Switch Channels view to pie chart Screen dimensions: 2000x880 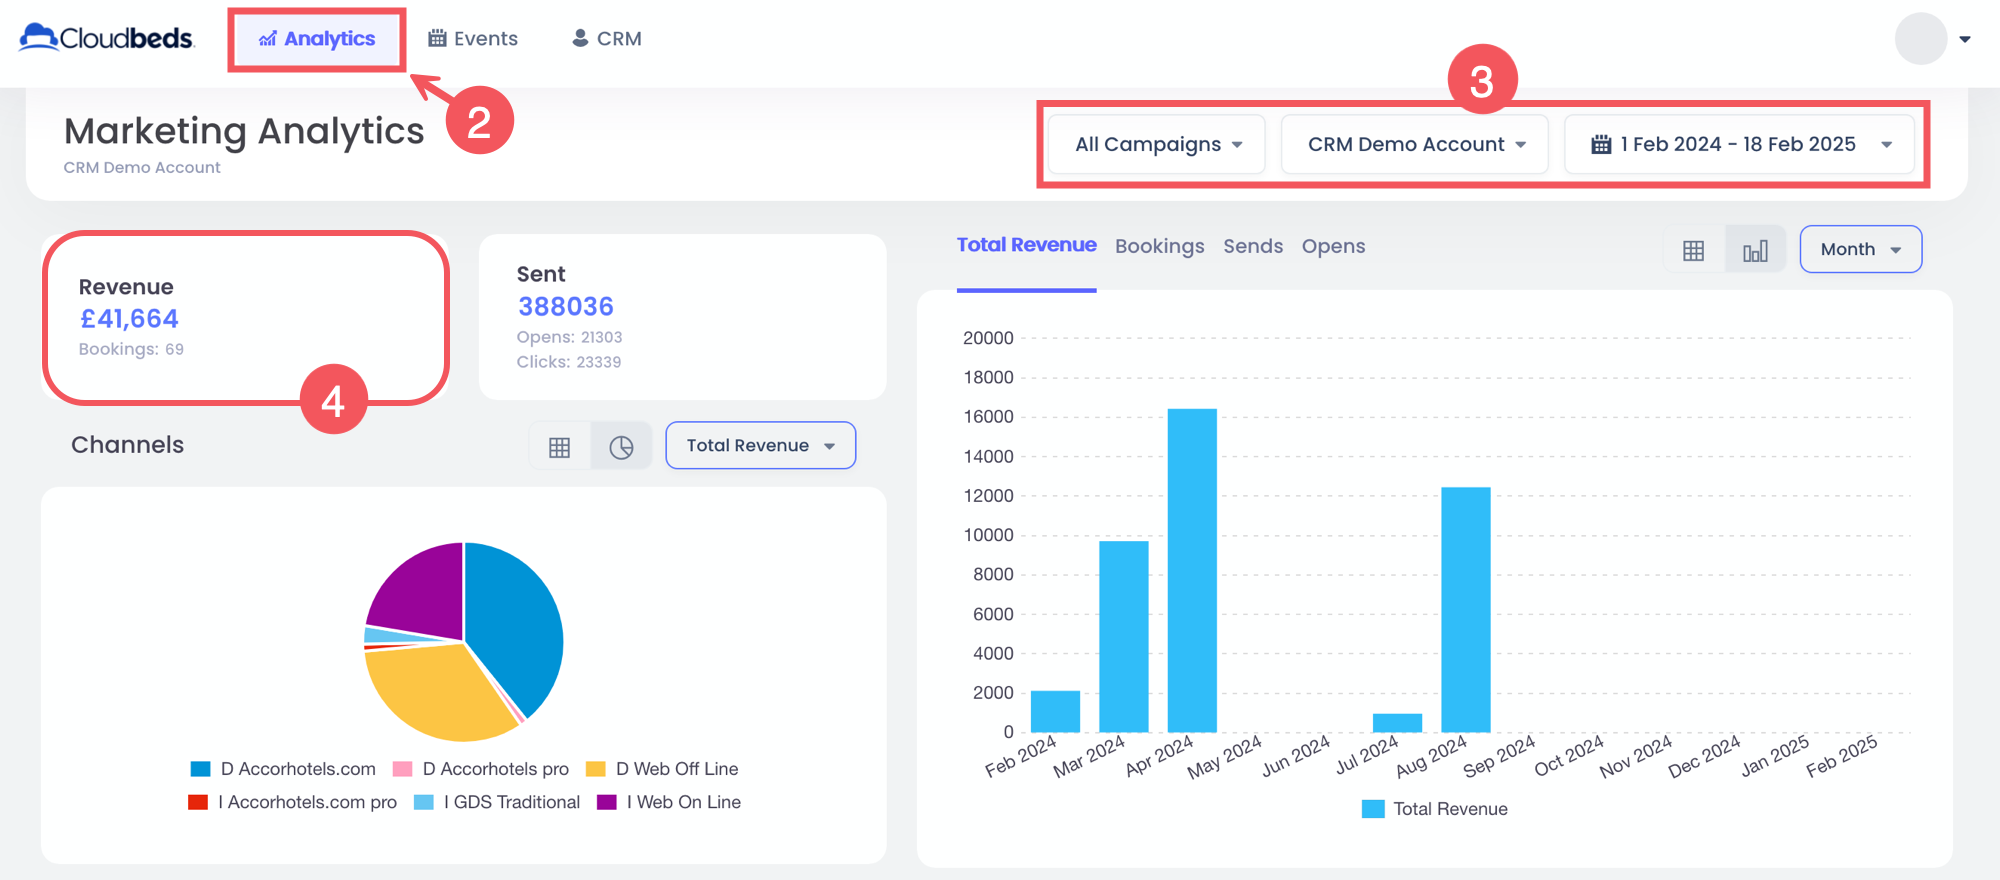pos(621,447)
